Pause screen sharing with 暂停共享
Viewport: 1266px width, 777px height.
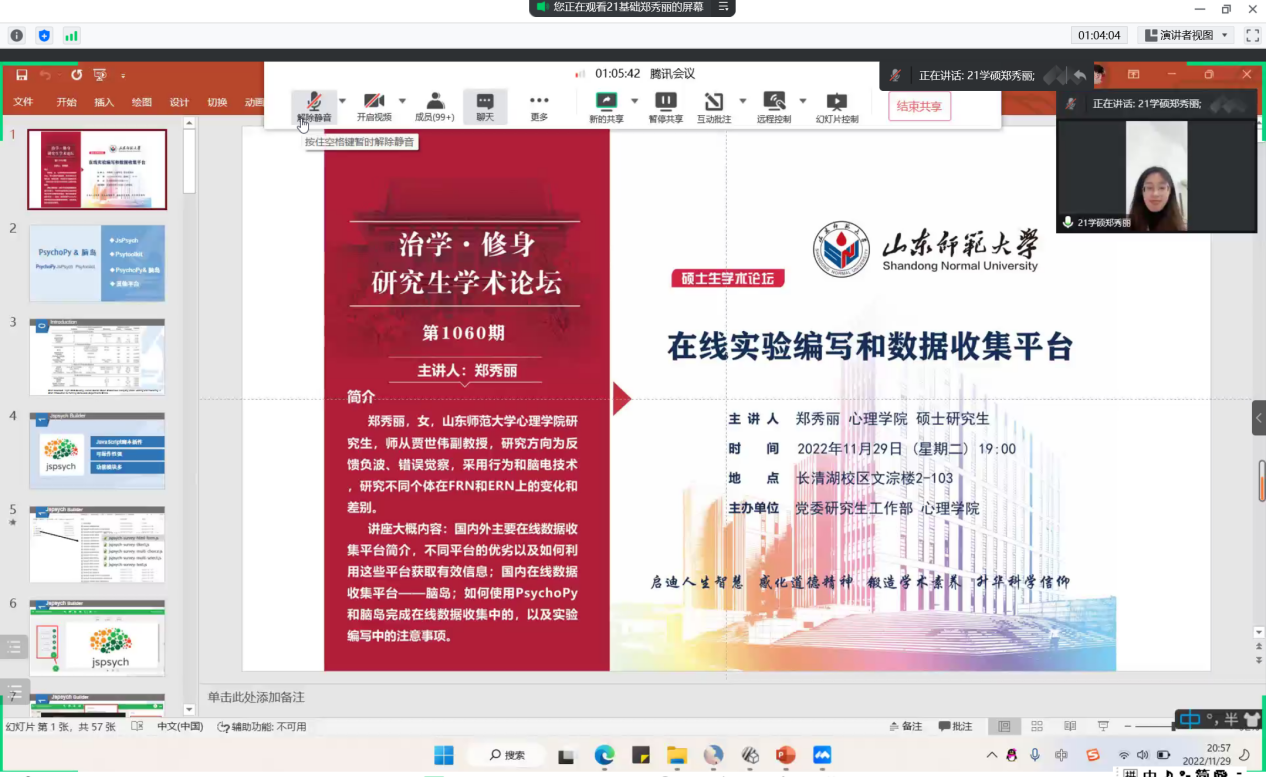pos(666,107)
